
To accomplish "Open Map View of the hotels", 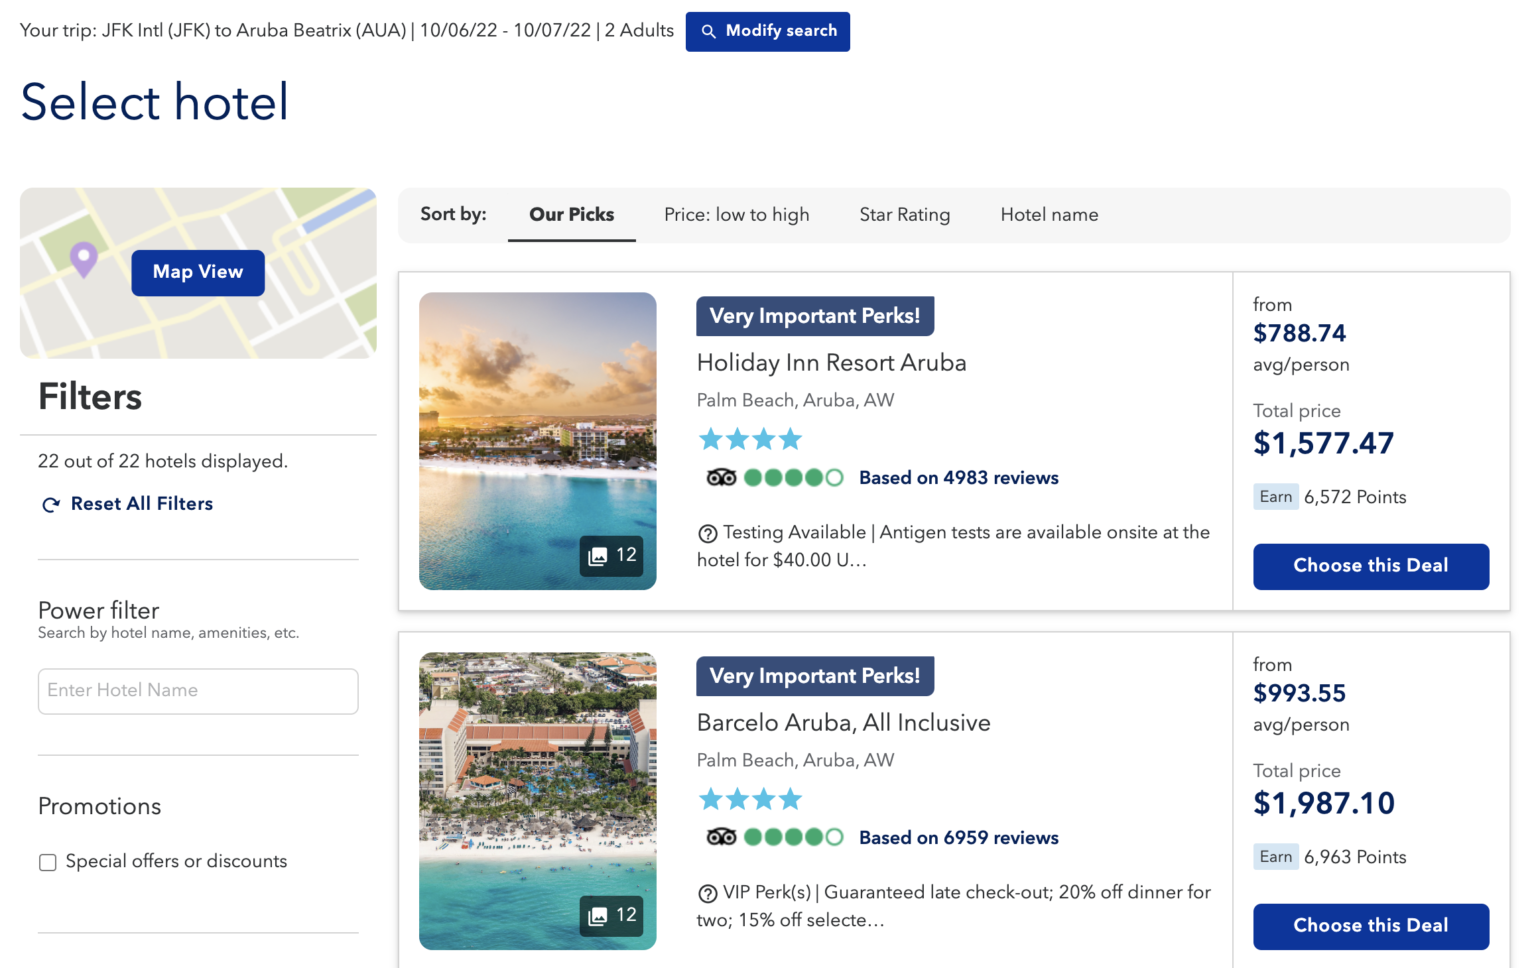I will 197,272.
